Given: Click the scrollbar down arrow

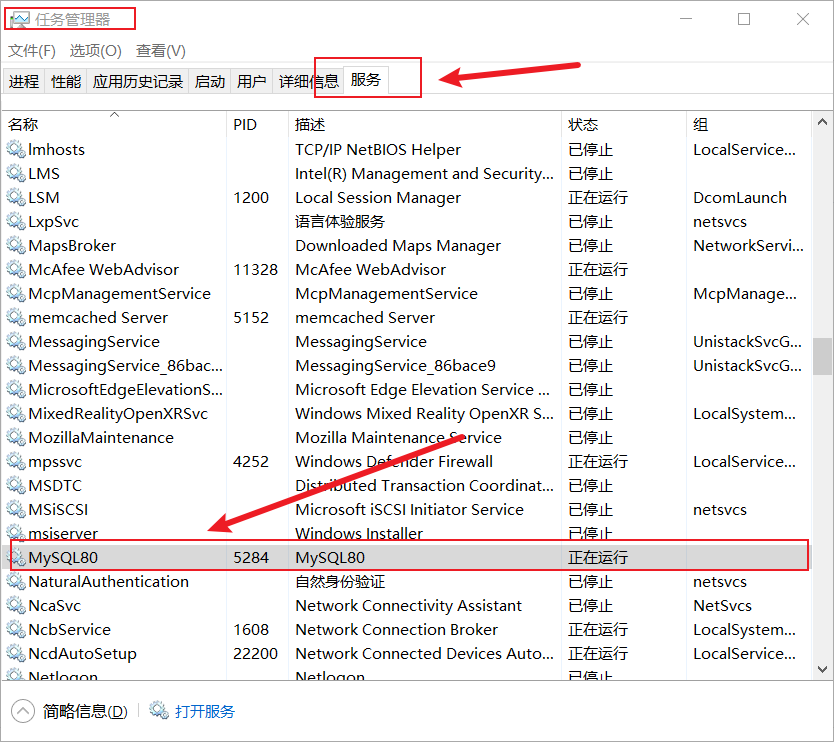Looking at the screenshot, I should pos(822,669).
